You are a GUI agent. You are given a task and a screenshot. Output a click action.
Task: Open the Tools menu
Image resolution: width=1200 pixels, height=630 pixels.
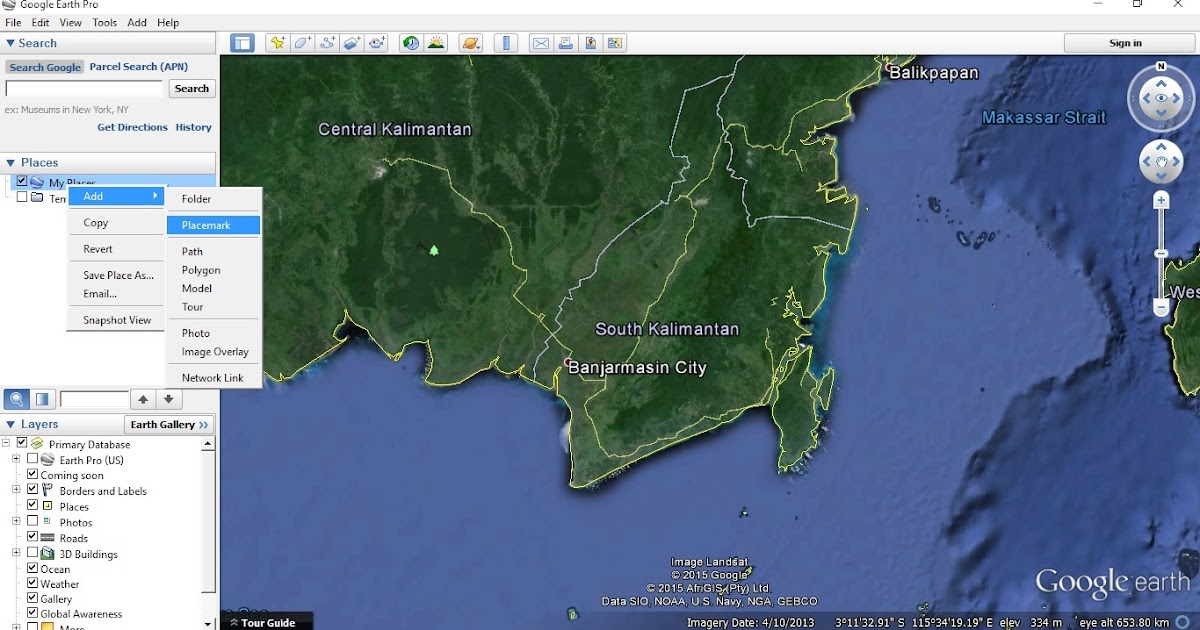click(x=104, y=22)
